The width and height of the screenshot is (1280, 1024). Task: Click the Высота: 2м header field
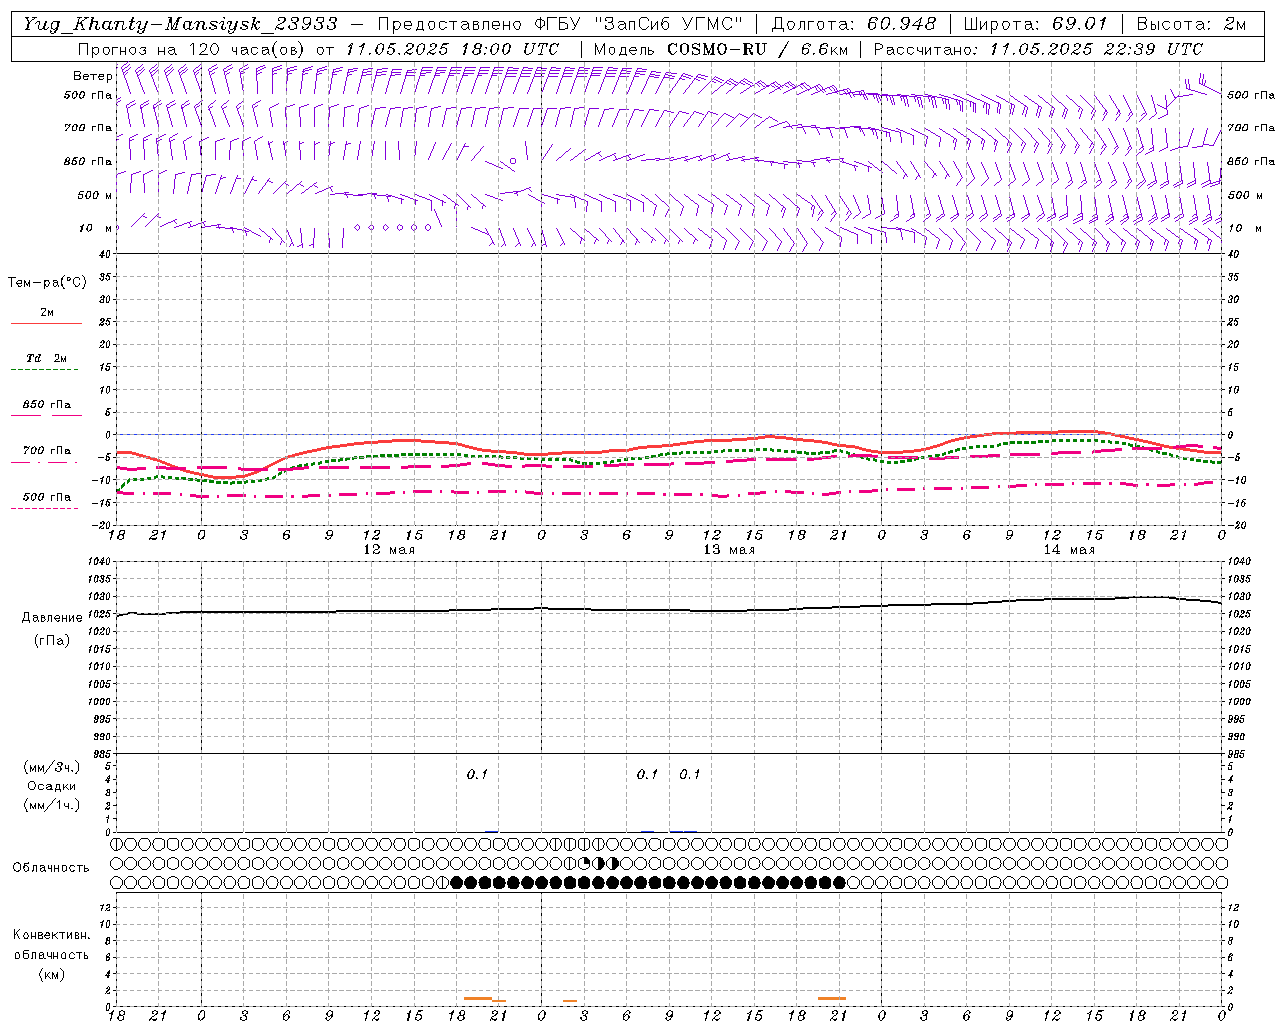pyautogui.click(x=1190, y=24)
